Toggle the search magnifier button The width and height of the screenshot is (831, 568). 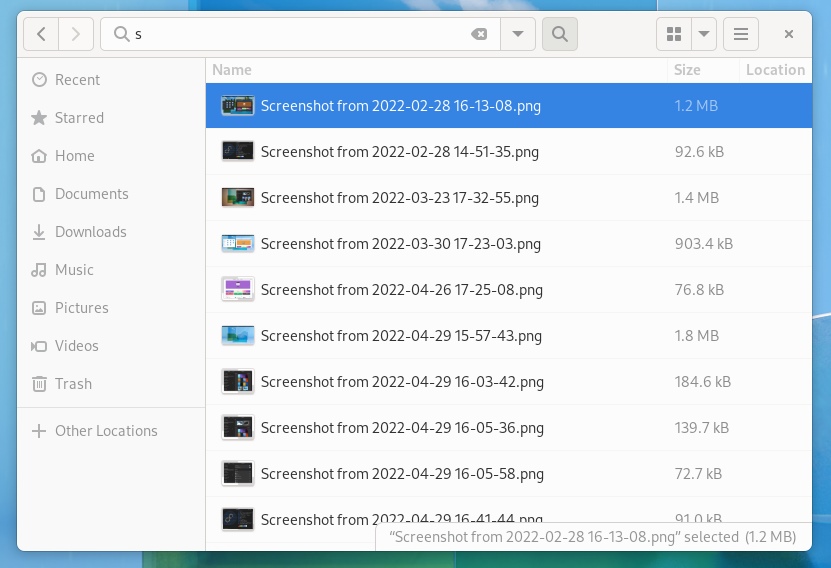(559, 34)
